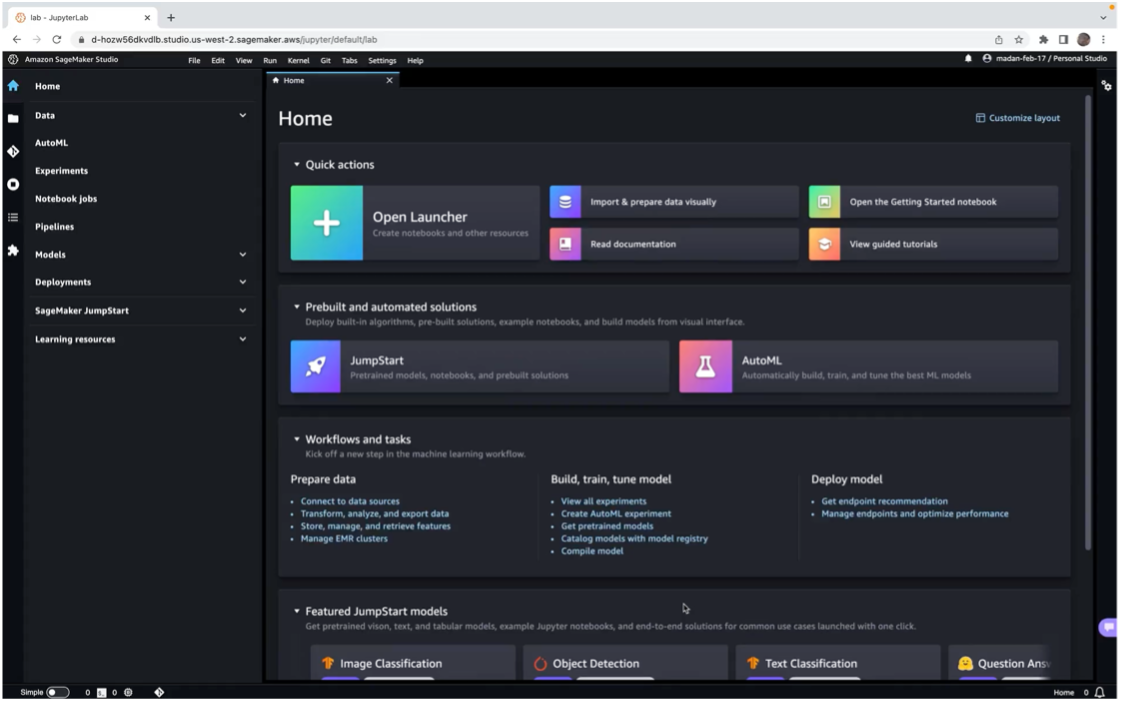
Task: Click Connect to data sources link
Action: coord(350,501)
